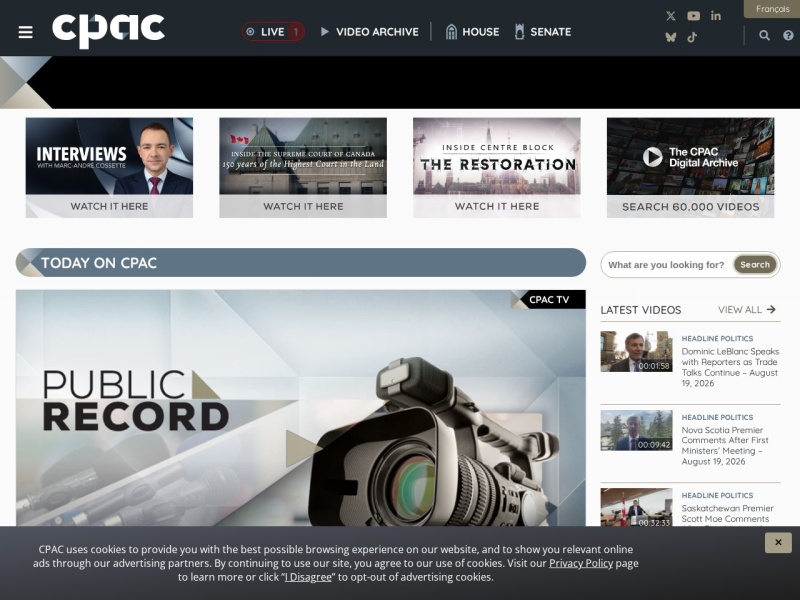
Task: Open the Privacy Policy link
Action: (581, 563)
